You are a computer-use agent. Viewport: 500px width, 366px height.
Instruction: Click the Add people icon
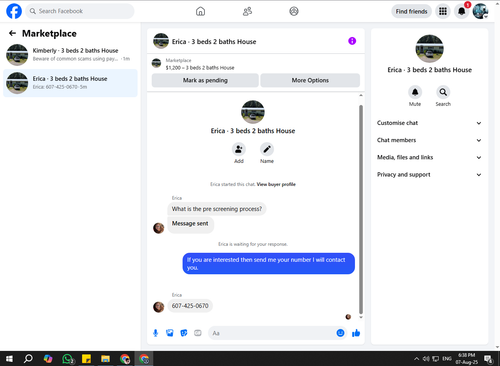click(x=239, y=149)
